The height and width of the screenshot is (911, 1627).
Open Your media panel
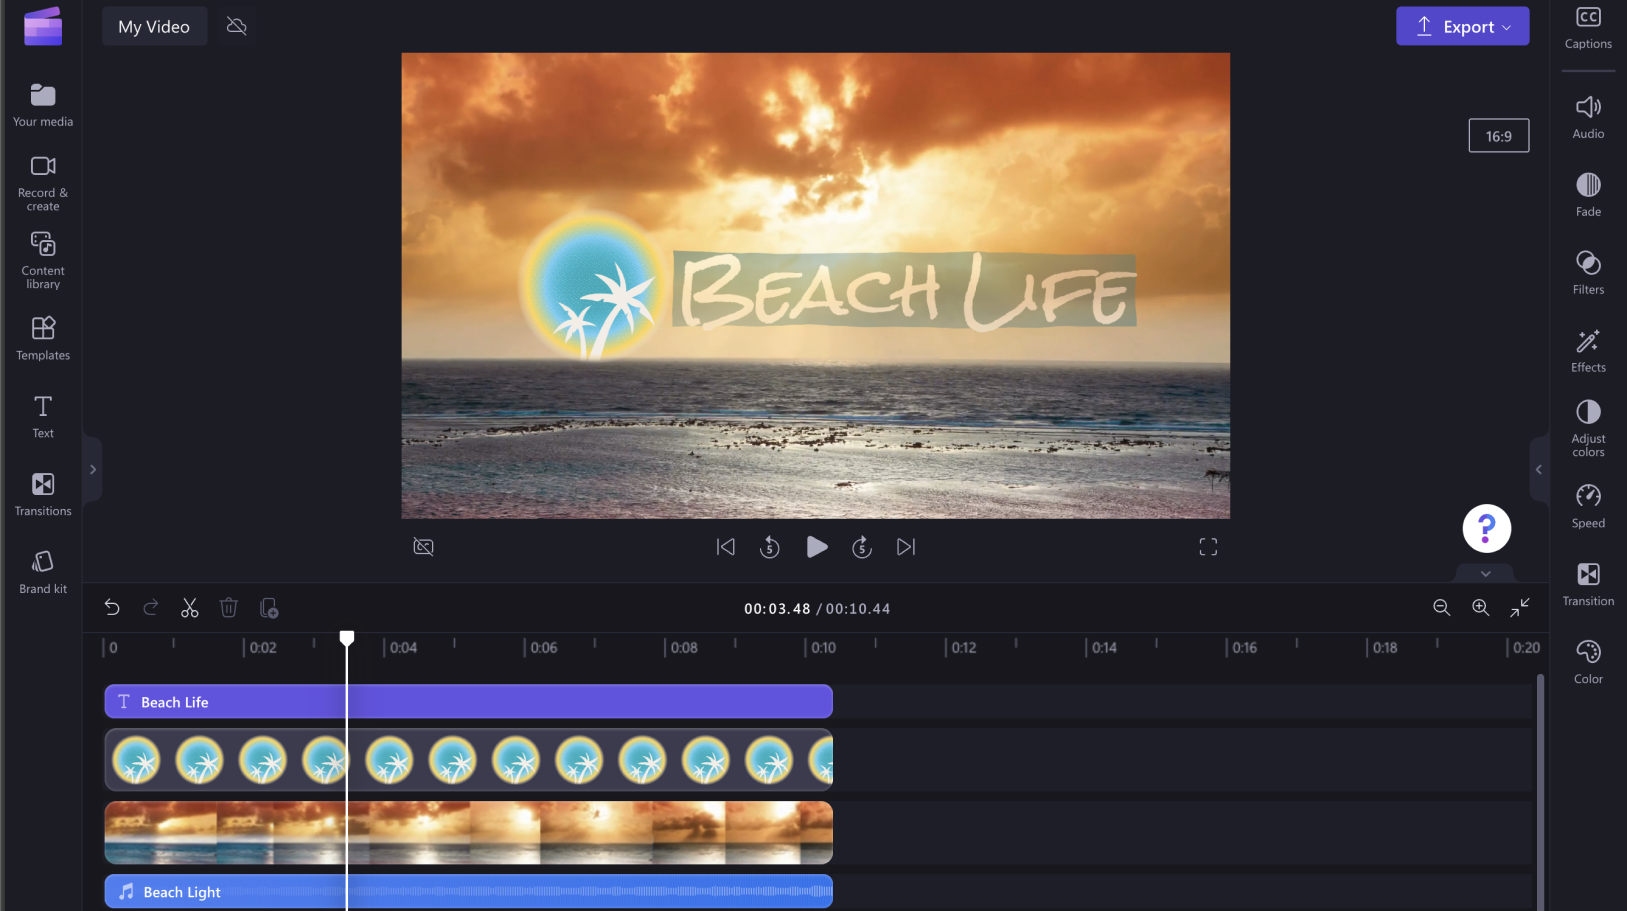(43, 105)
